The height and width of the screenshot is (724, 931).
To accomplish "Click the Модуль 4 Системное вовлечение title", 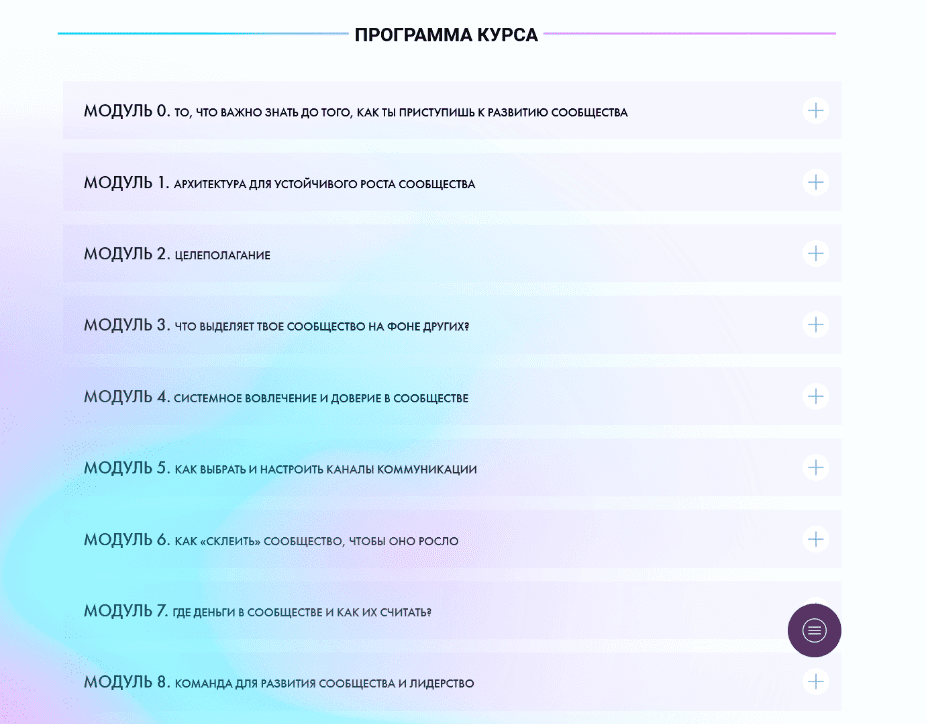I will tap(276, 397).
